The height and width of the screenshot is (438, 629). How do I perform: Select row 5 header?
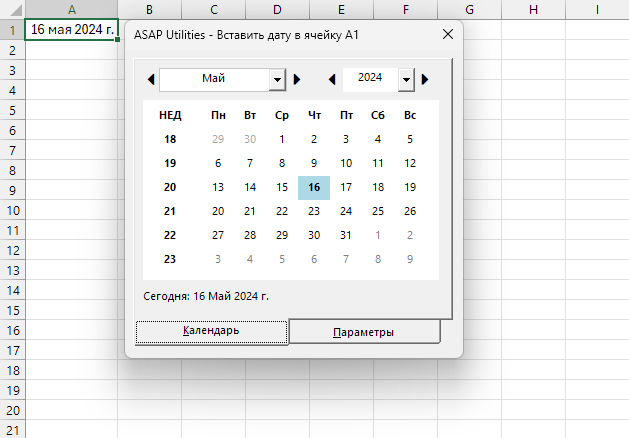12,110
